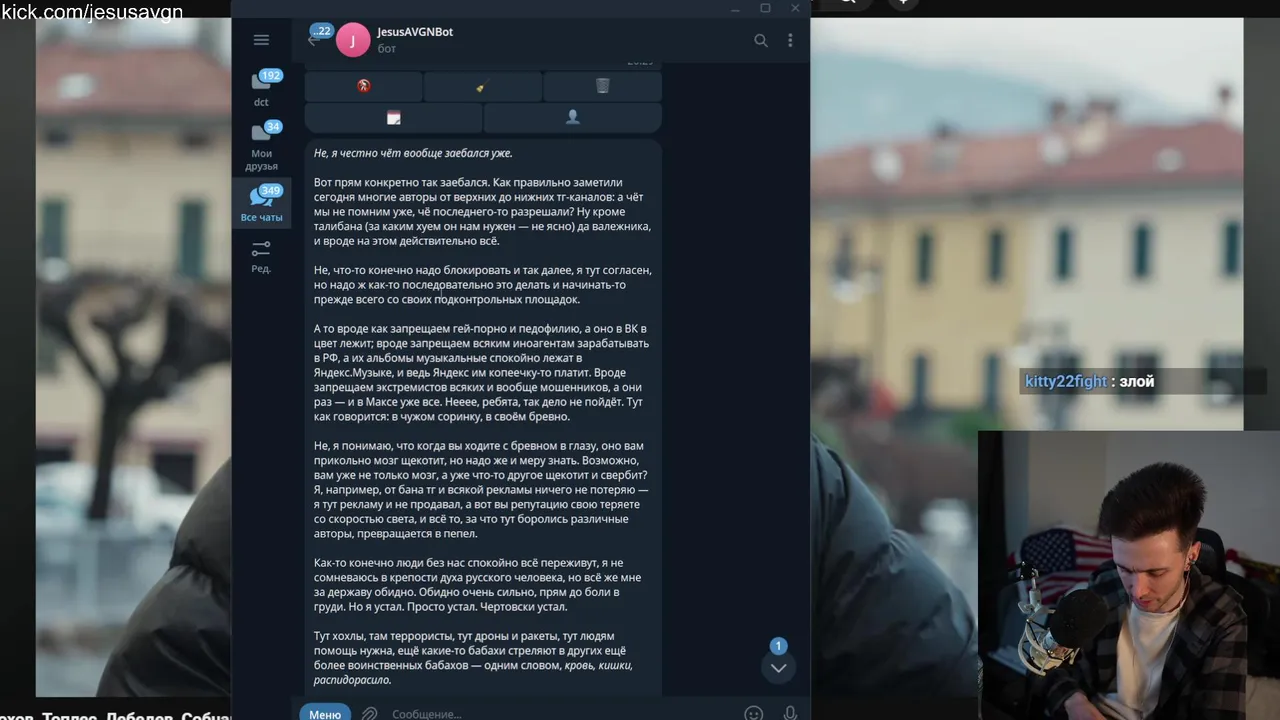1280x720 pixels.
Task: Open the emoji picker smiley icon
Action: click(x=753, y=713)
